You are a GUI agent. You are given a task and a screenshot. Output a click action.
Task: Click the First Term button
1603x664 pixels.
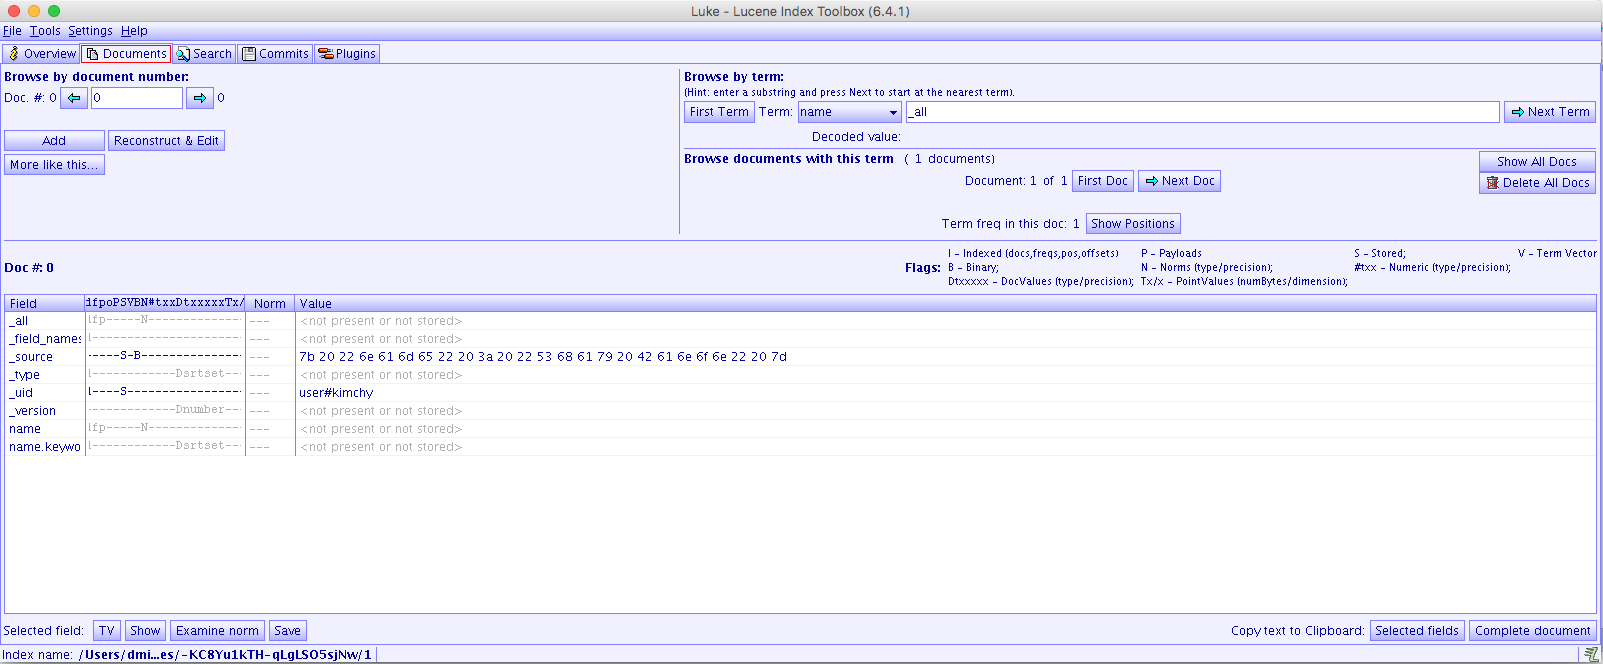coord(719,112)
